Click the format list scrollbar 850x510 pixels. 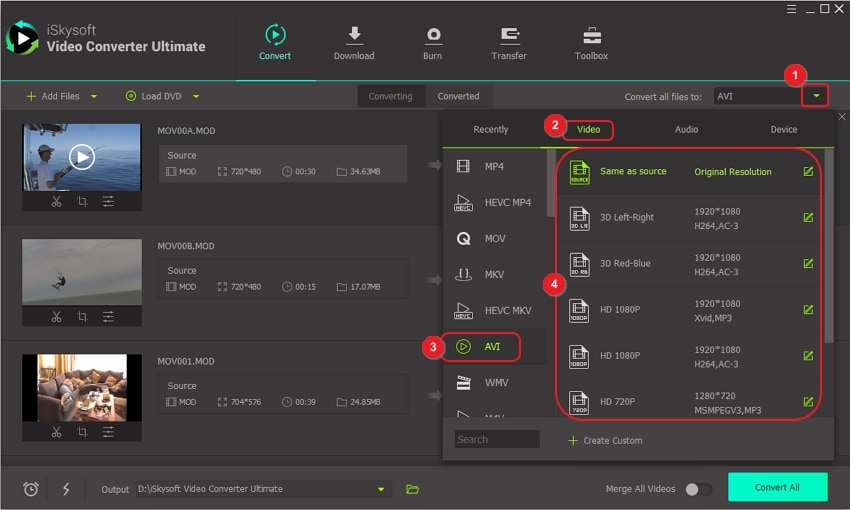click(551, 183)
